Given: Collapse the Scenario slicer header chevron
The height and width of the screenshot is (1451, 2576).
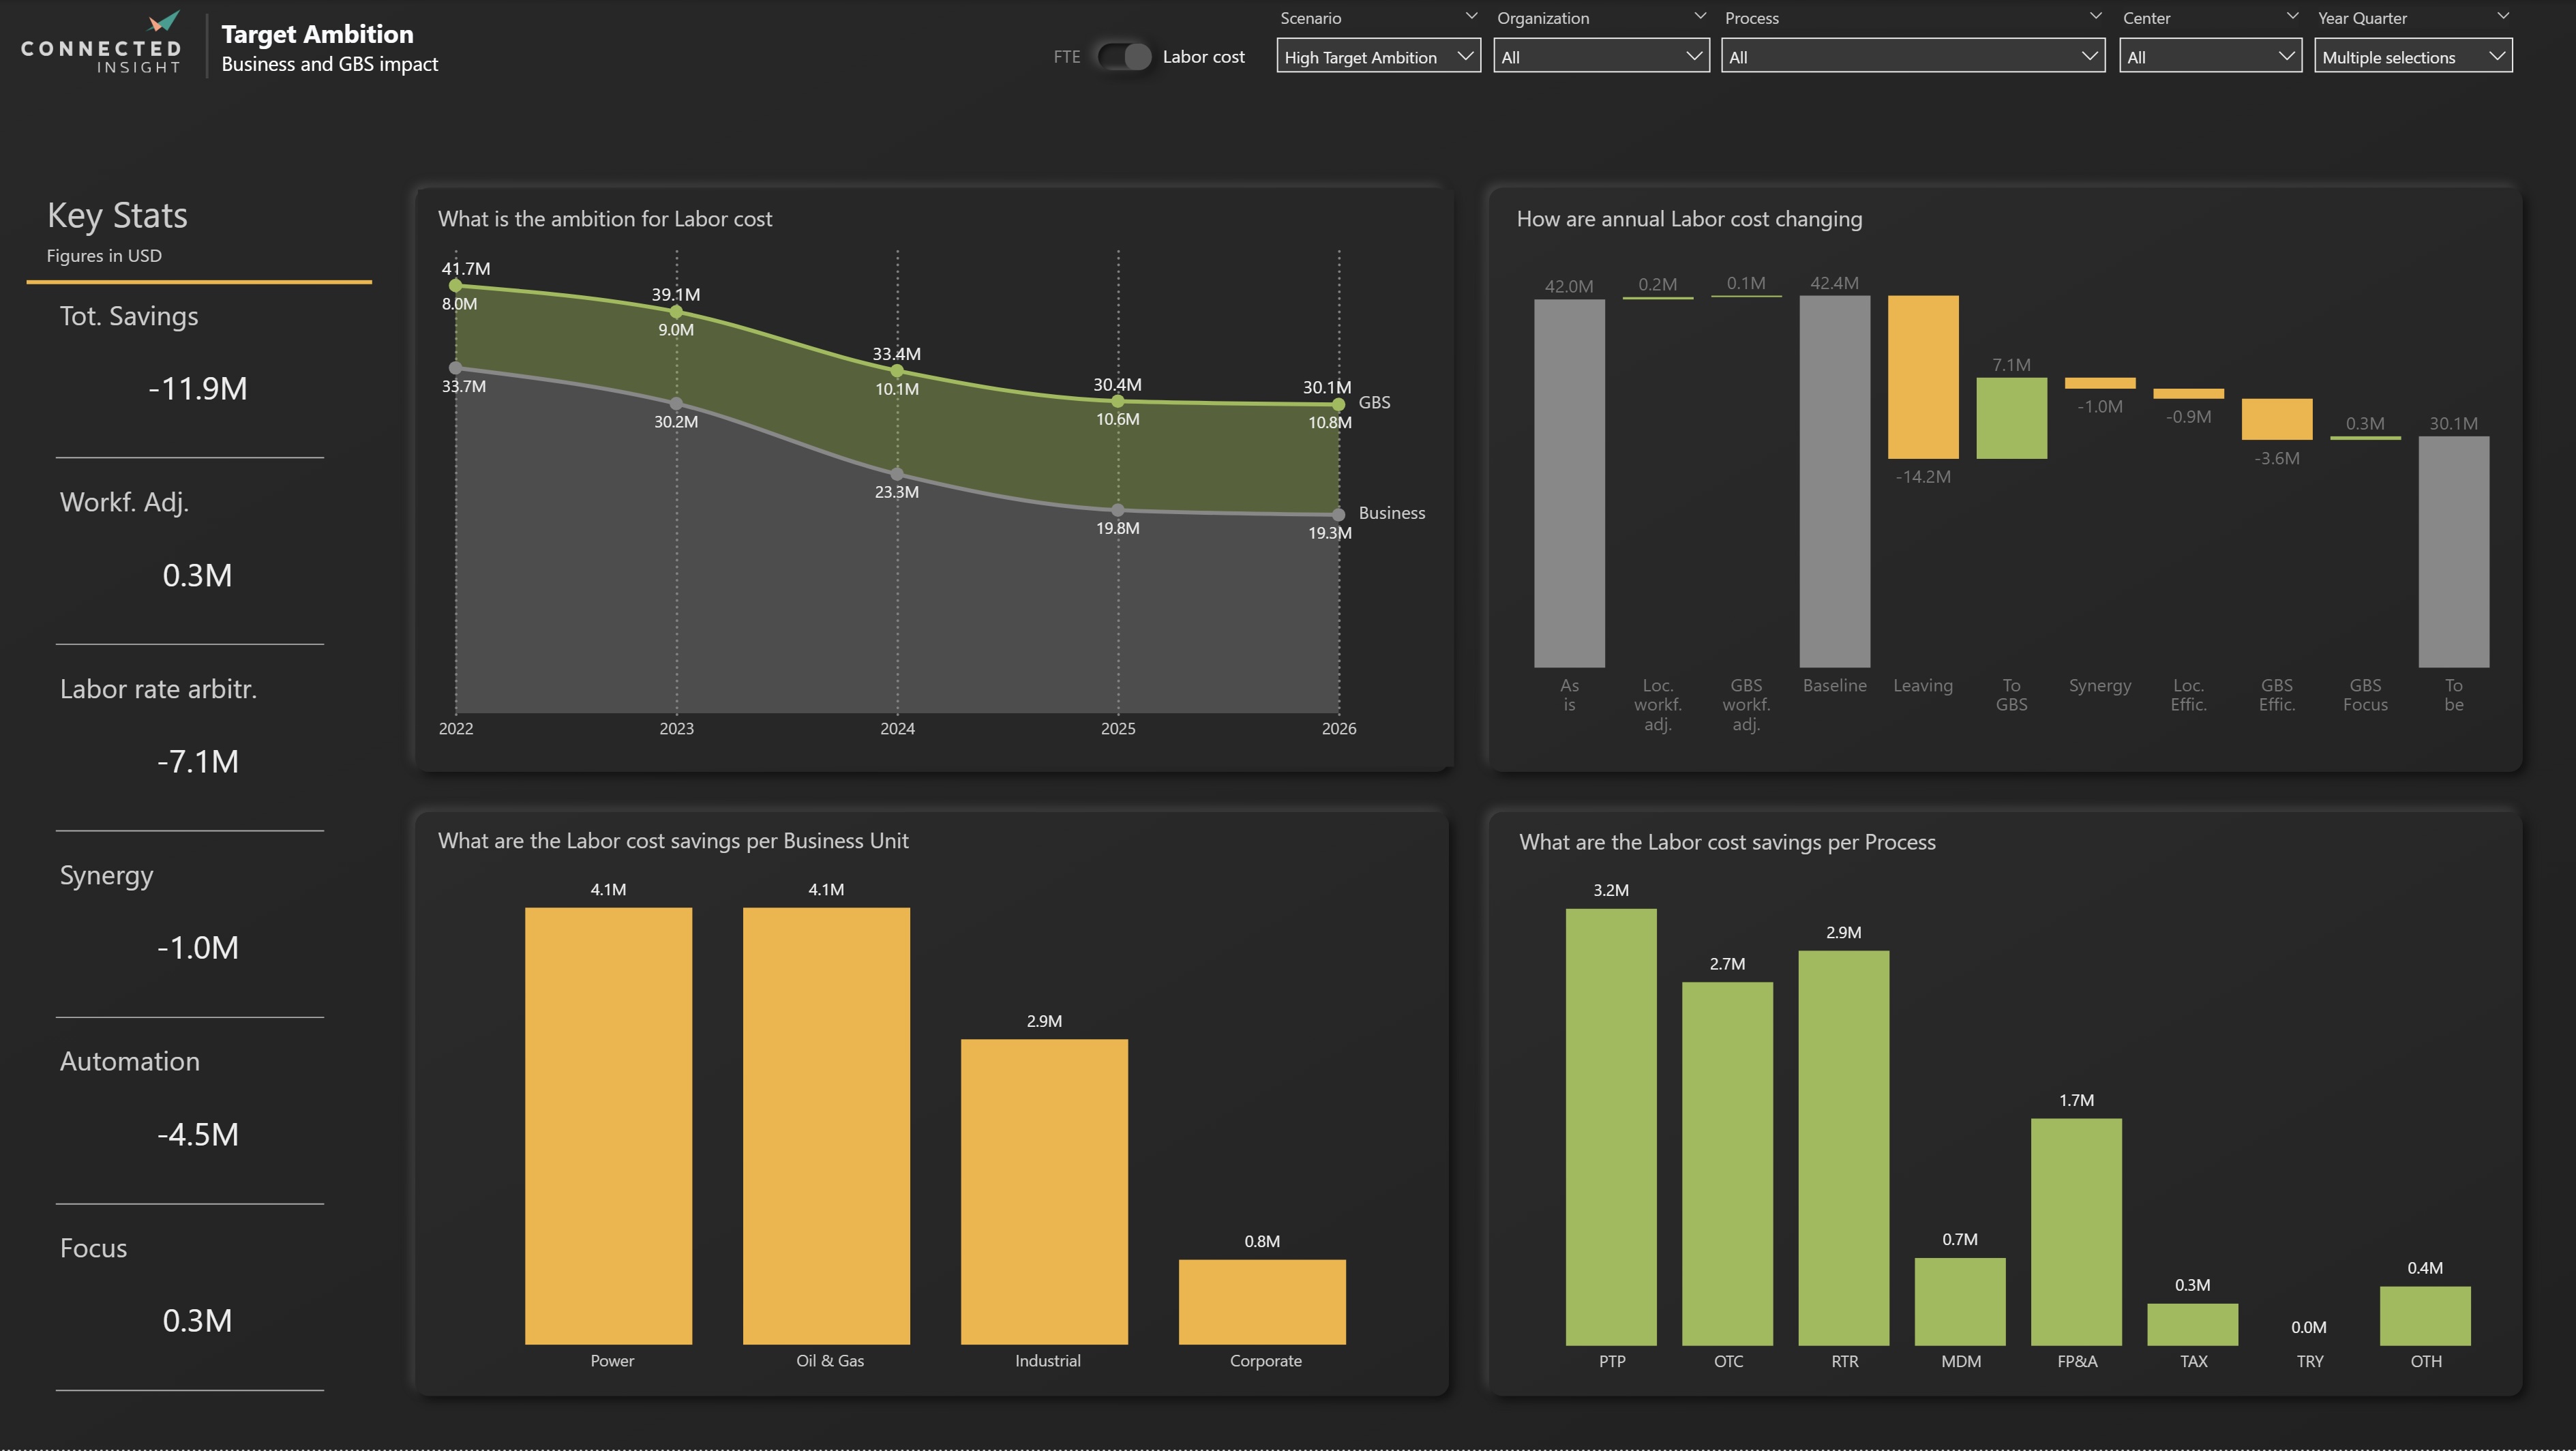Looking at the screenshot, I should [1470, 17].
